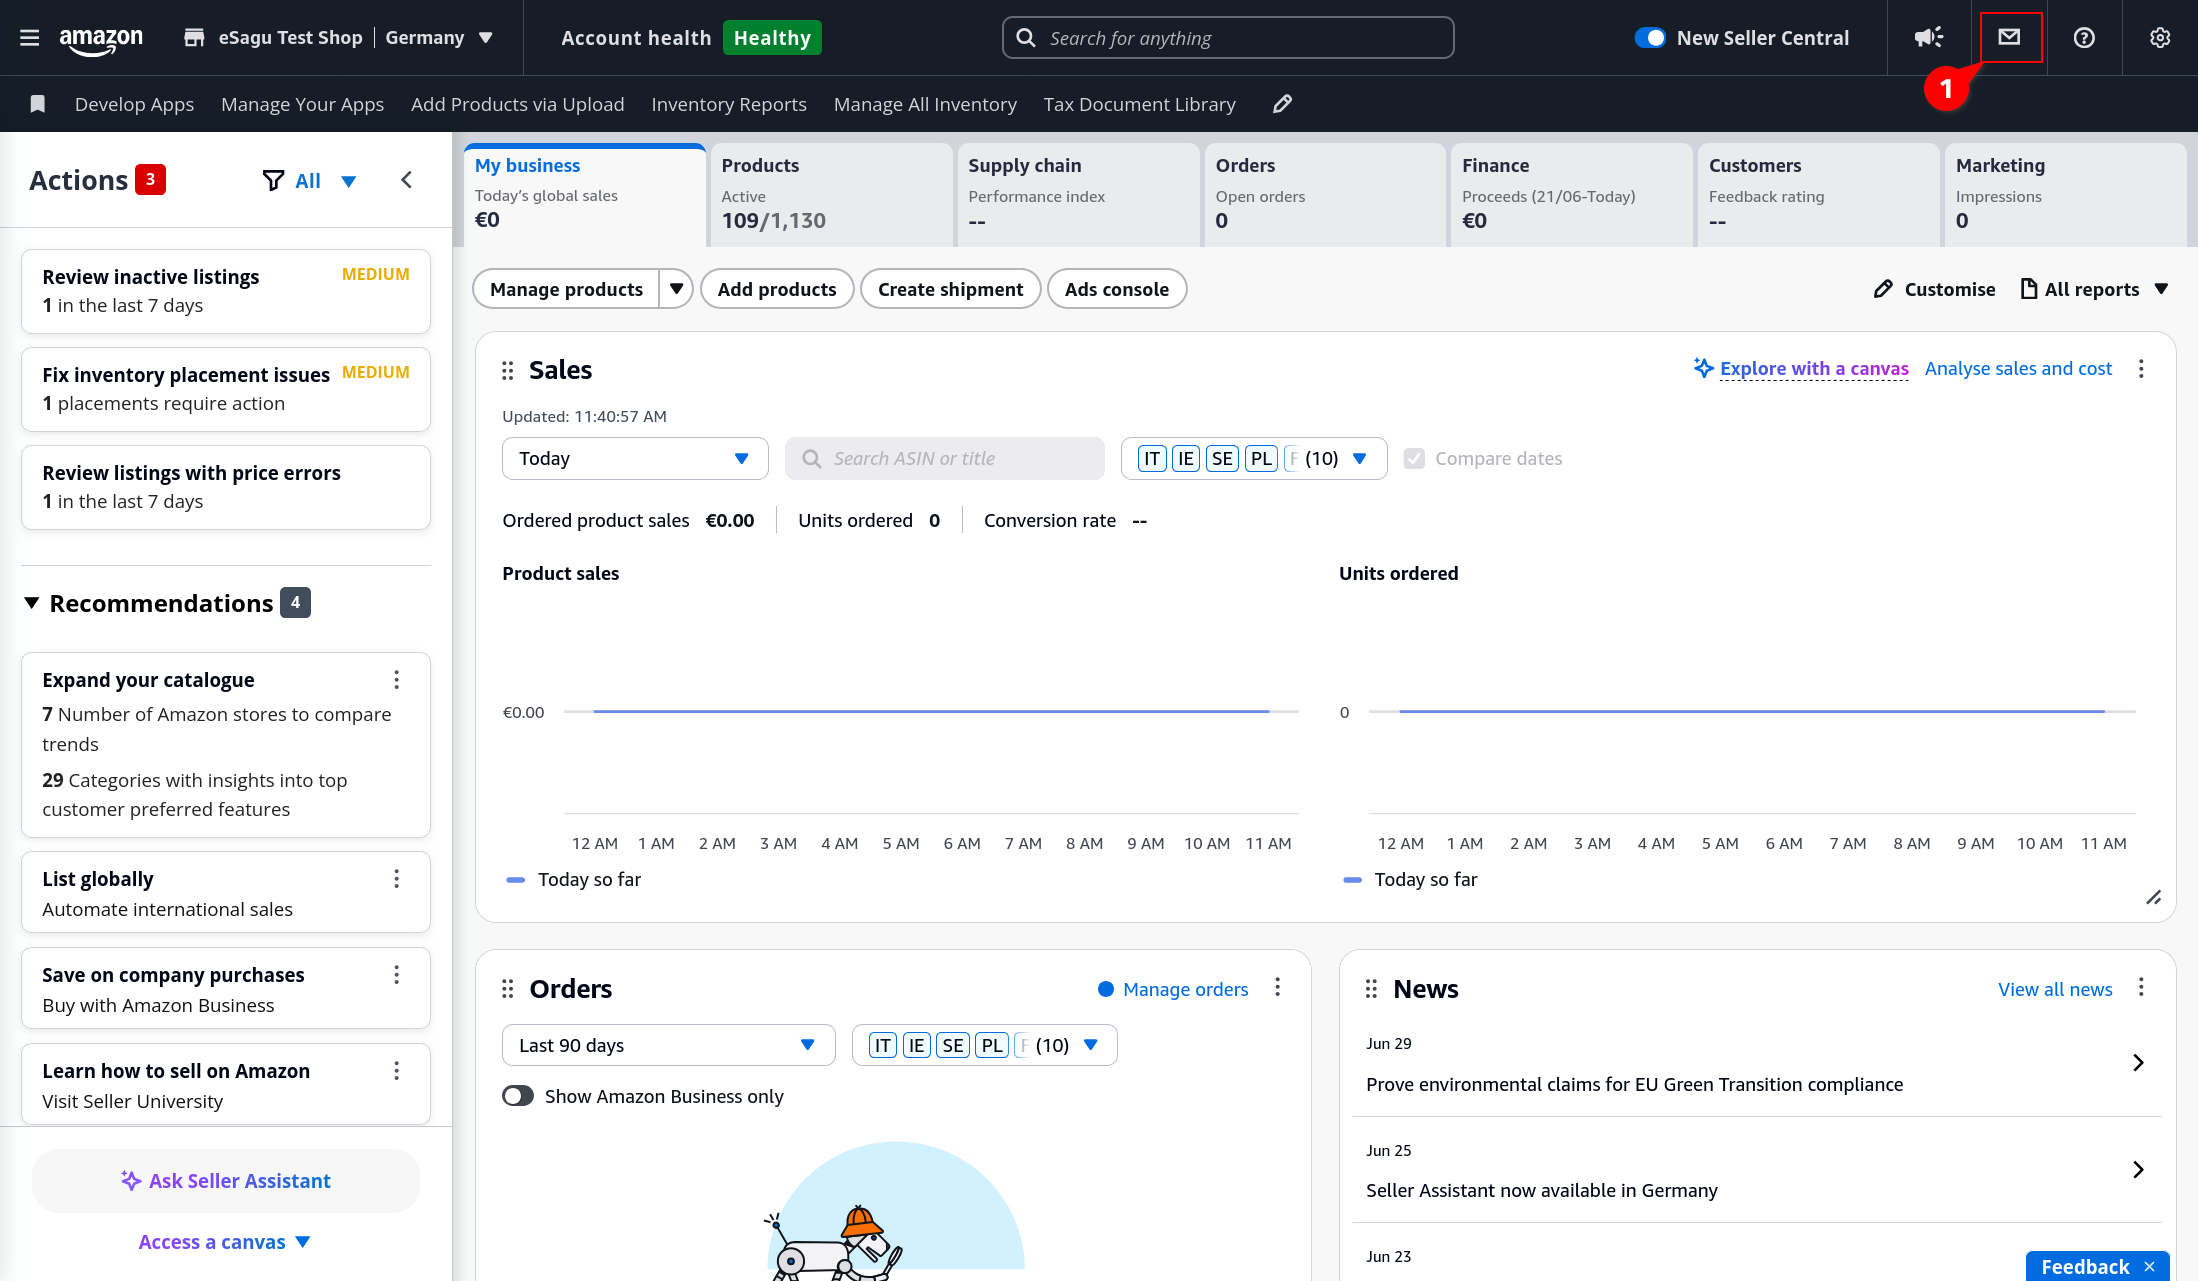The width and height of the screenshot is (2198, 1281).
Task: Open Manage products dropdown arrow
Action: pos(677,289)
